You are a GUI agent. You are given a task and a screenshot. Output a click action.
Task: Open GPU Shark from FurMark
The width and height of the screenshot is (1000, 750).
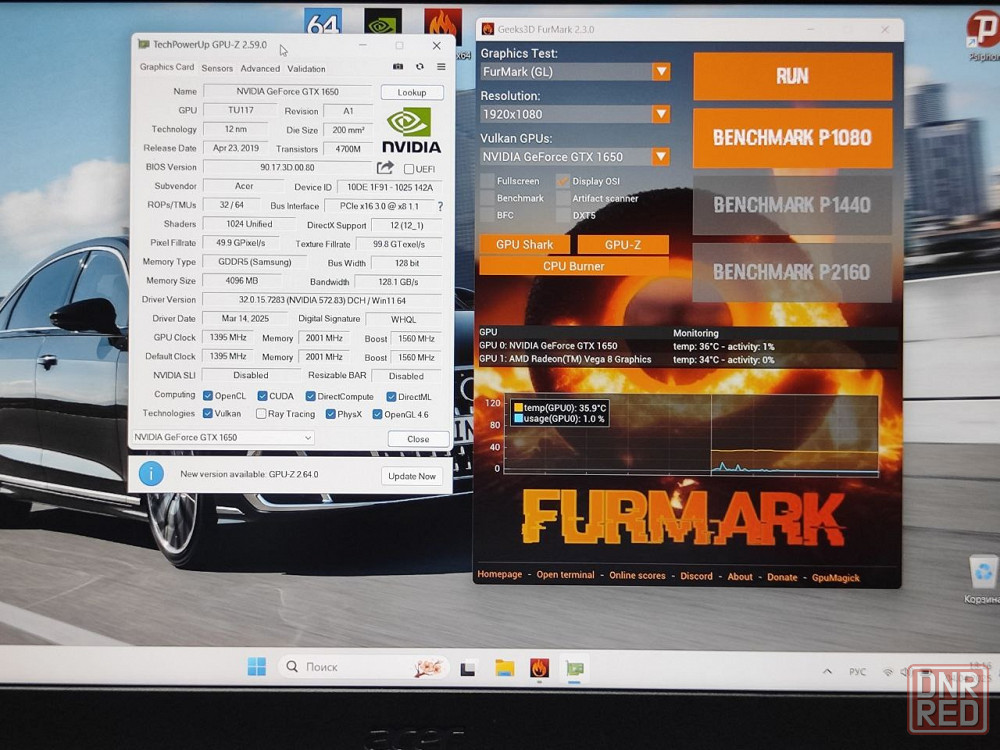[x=525, y=244]
